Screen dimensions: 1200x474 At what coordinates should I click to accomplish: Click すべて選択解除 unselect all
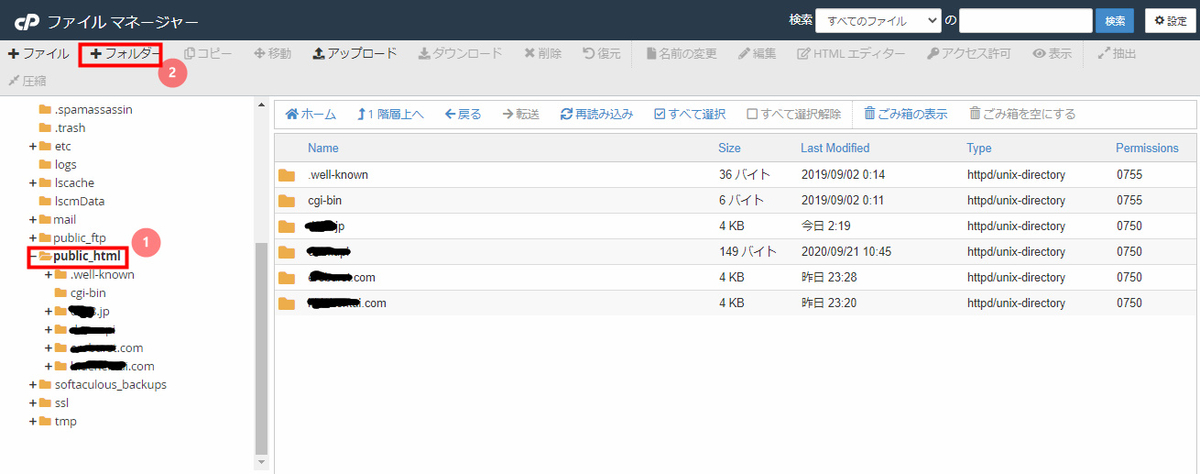[795, 114]
